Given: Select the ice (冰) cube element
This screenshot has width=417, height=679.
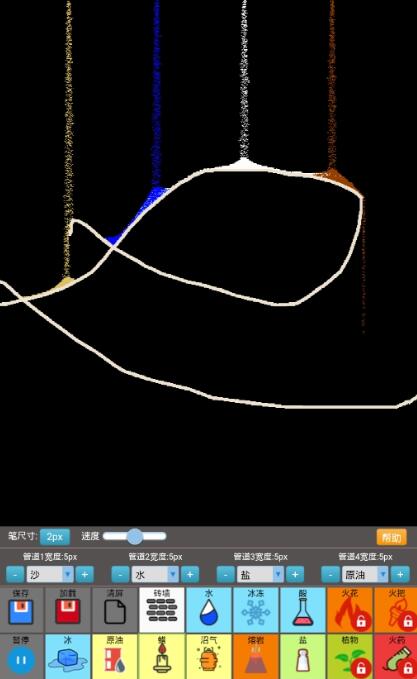Looking at the screenshot, I should coord(68,656).
